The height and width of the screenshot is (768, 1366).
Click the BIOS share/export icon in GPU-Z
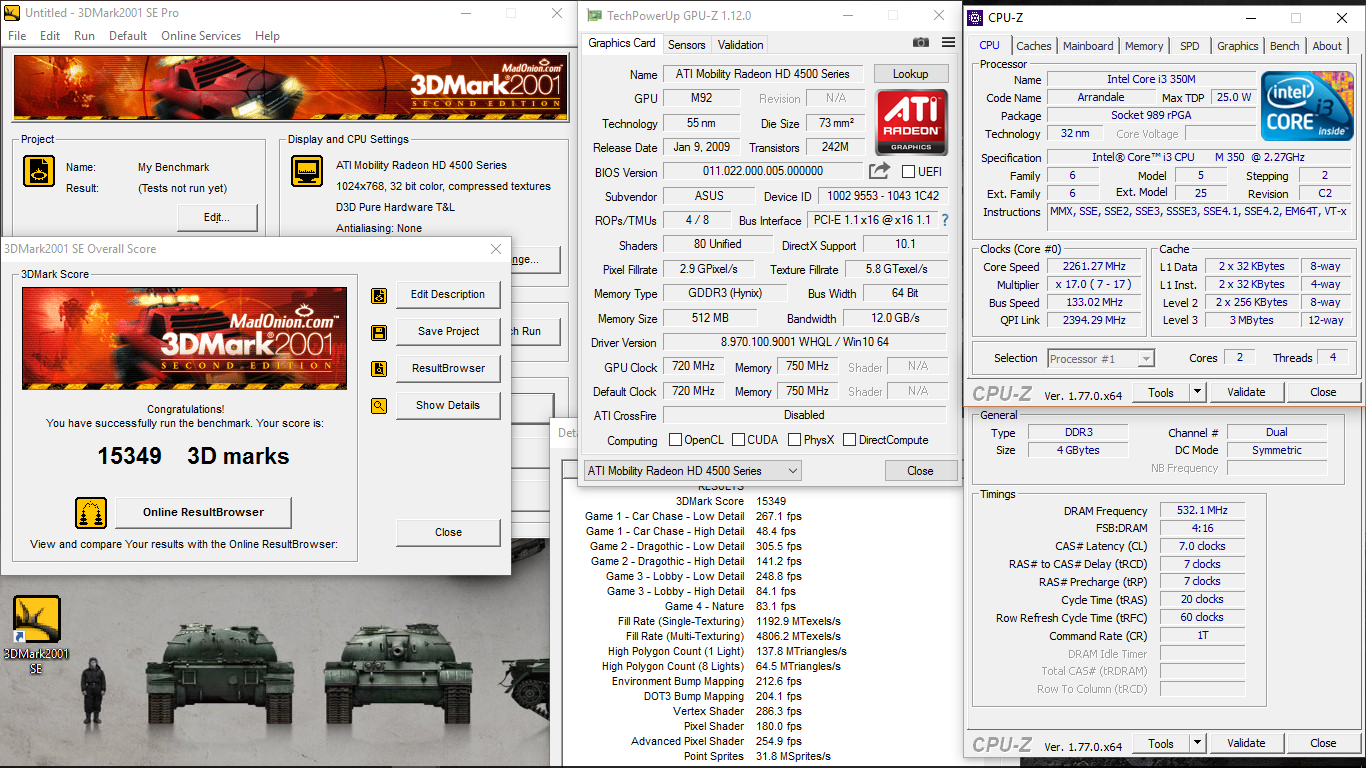(879, 171)
